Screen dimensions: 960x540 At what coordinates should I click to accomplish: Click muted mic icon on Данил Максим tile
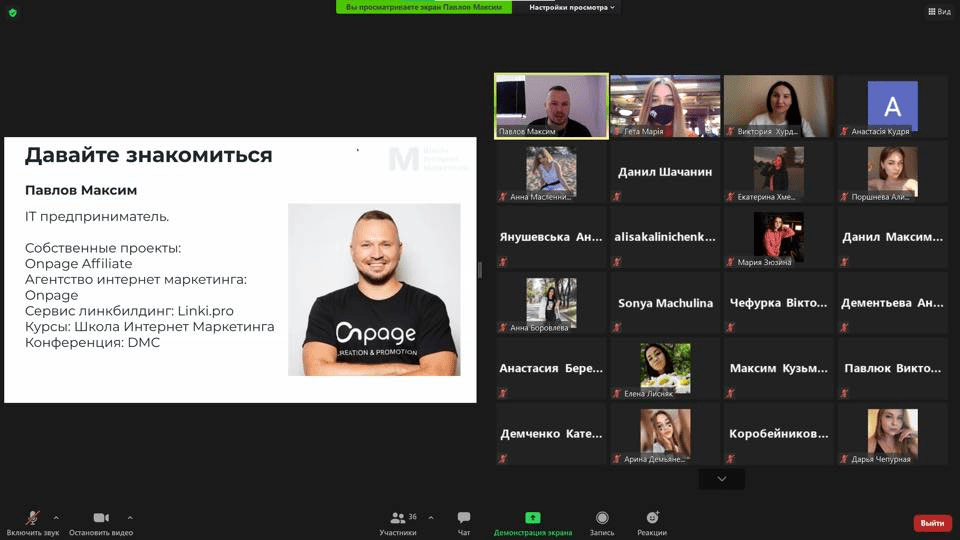click(844, 262)
